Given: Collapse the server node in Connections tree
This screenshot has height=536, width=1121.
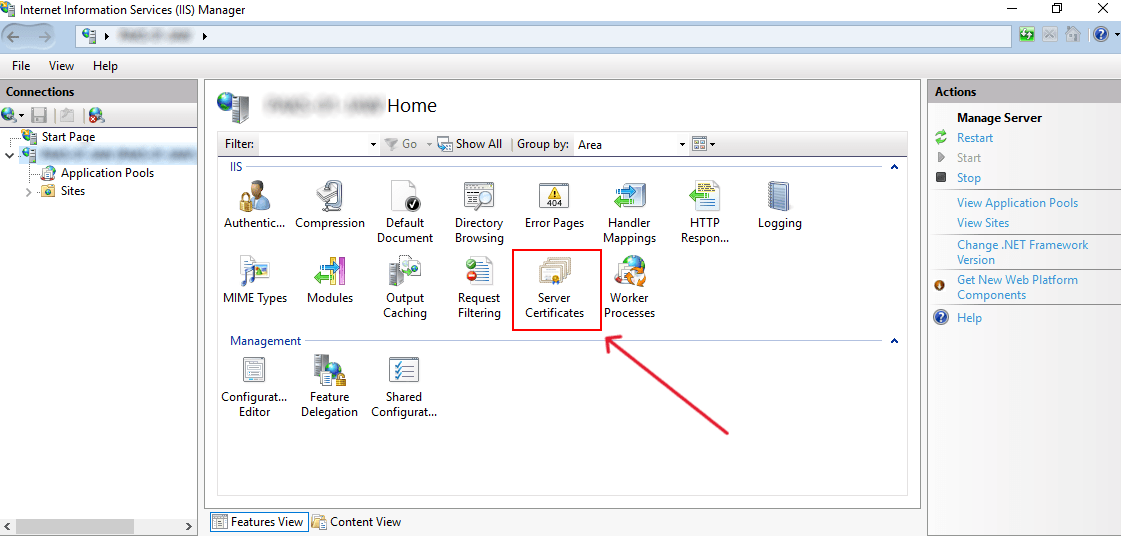Looking at the screenshot, I should coord(9,154).
